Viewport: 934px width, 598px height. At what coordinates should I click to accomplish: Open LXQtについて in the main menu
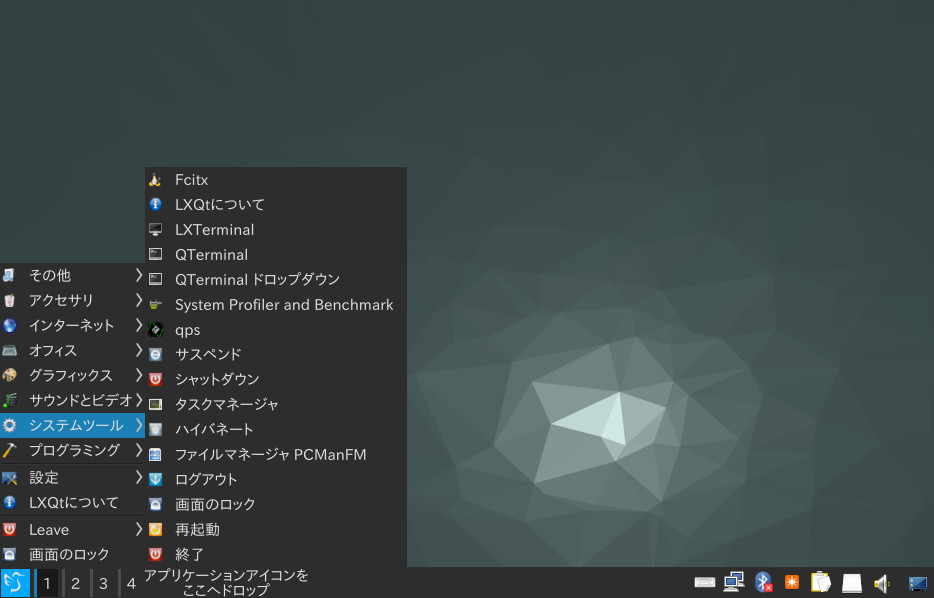pyautogui.click(x=72, y=503)
